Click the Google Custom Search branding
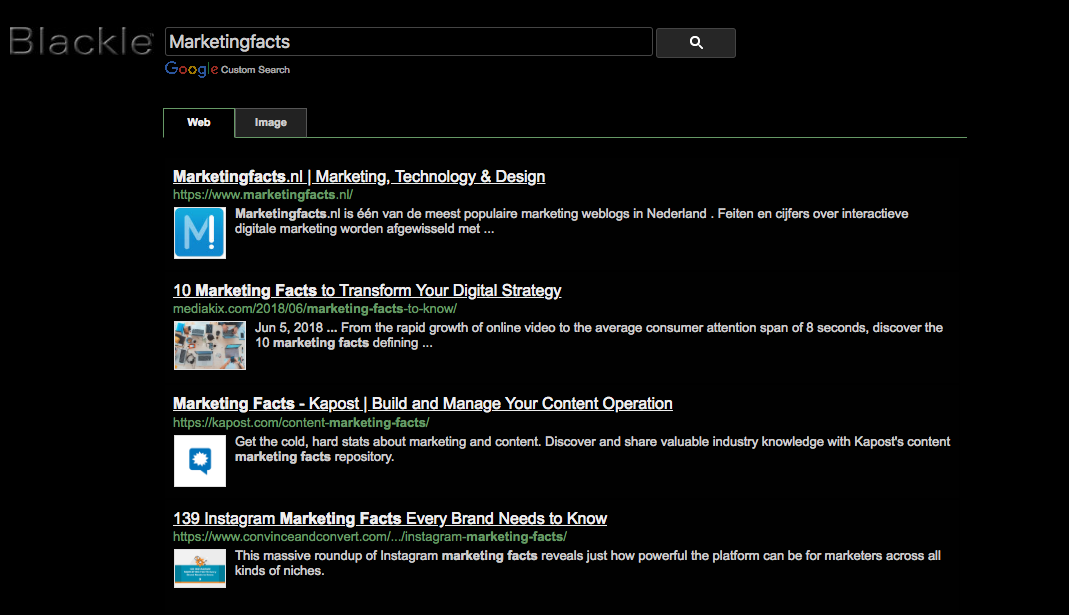Image resolution: width=1069 pixels, height=615 pixels. click(227, 69)
